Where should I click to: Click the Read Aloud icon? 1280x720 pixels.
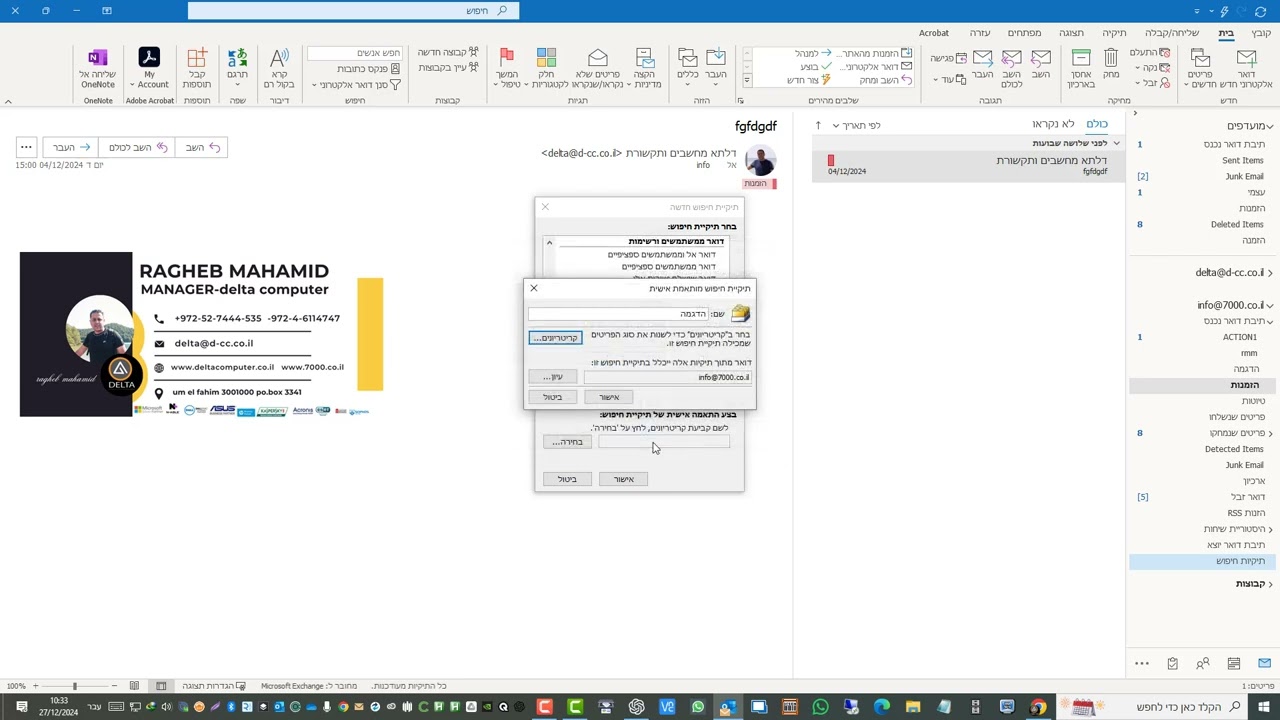coord(279,58)
